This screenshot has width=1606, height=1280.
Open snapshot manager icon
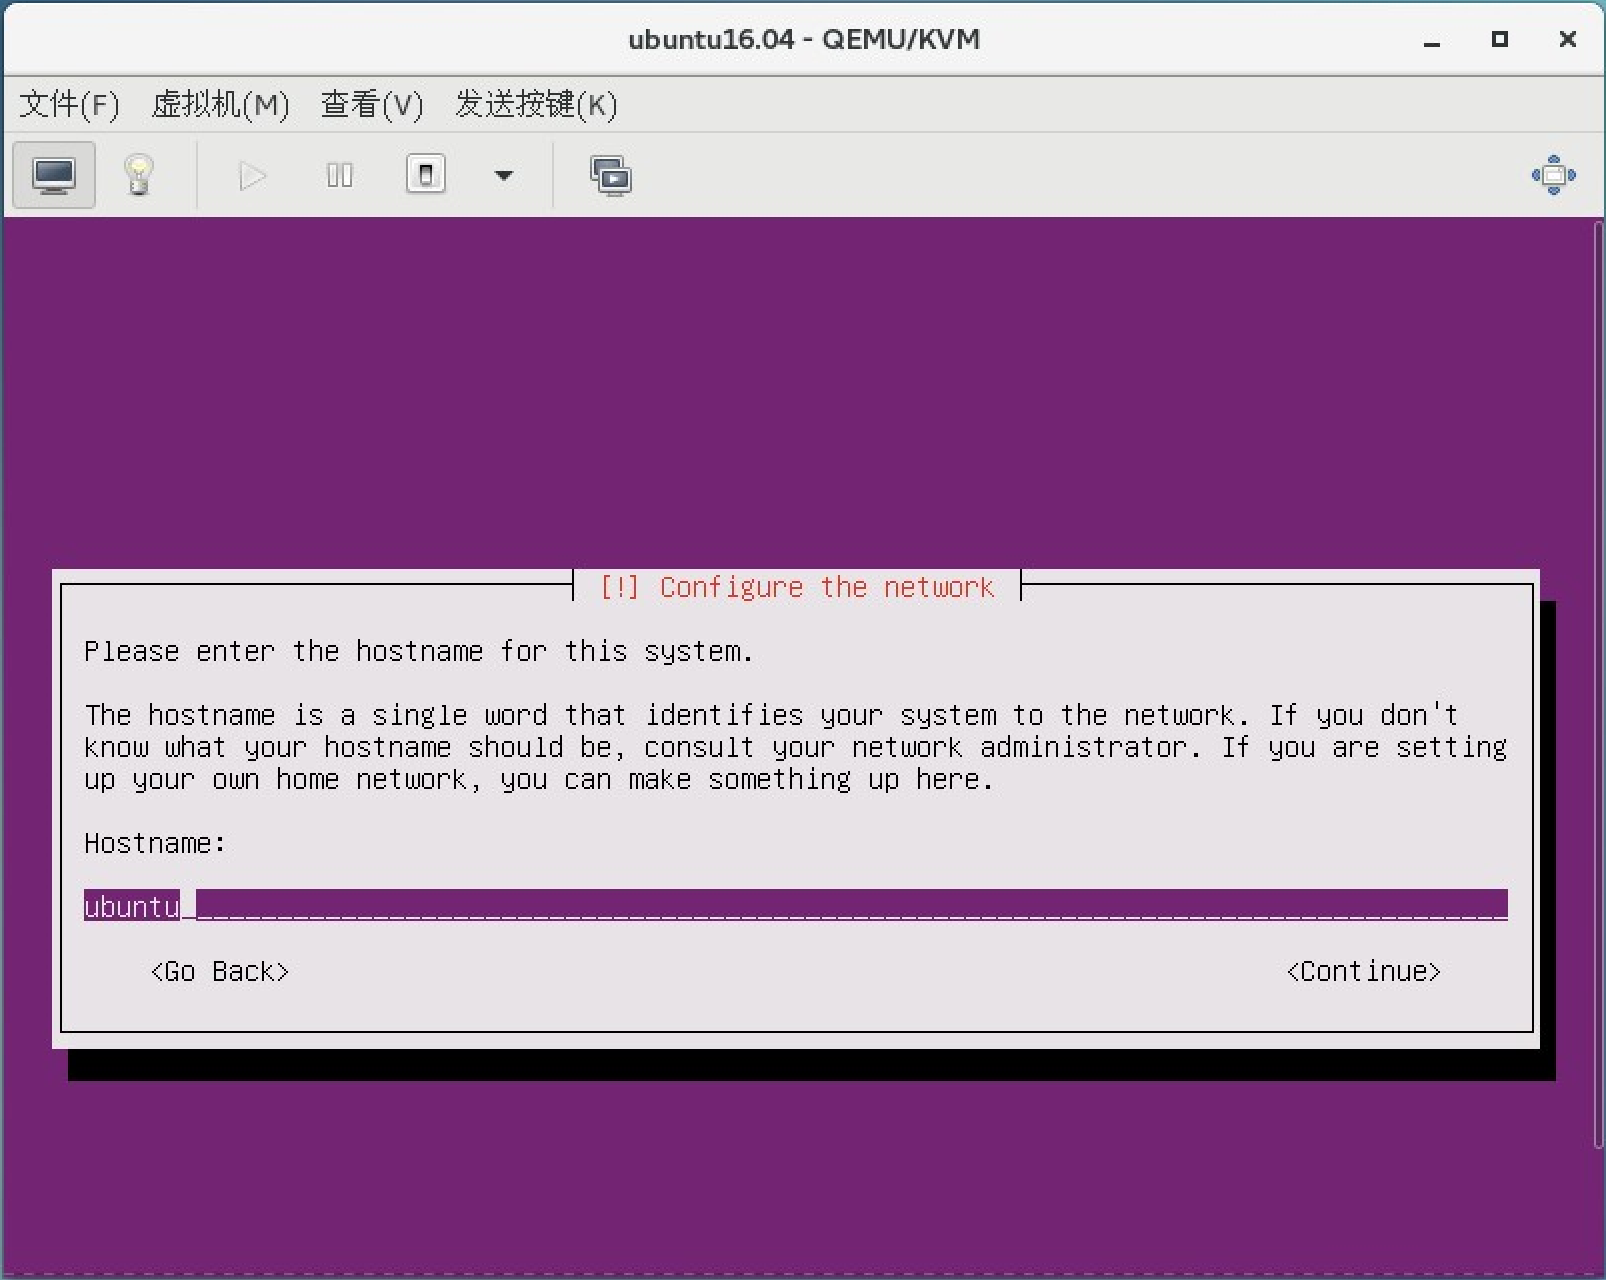(611, 176)
